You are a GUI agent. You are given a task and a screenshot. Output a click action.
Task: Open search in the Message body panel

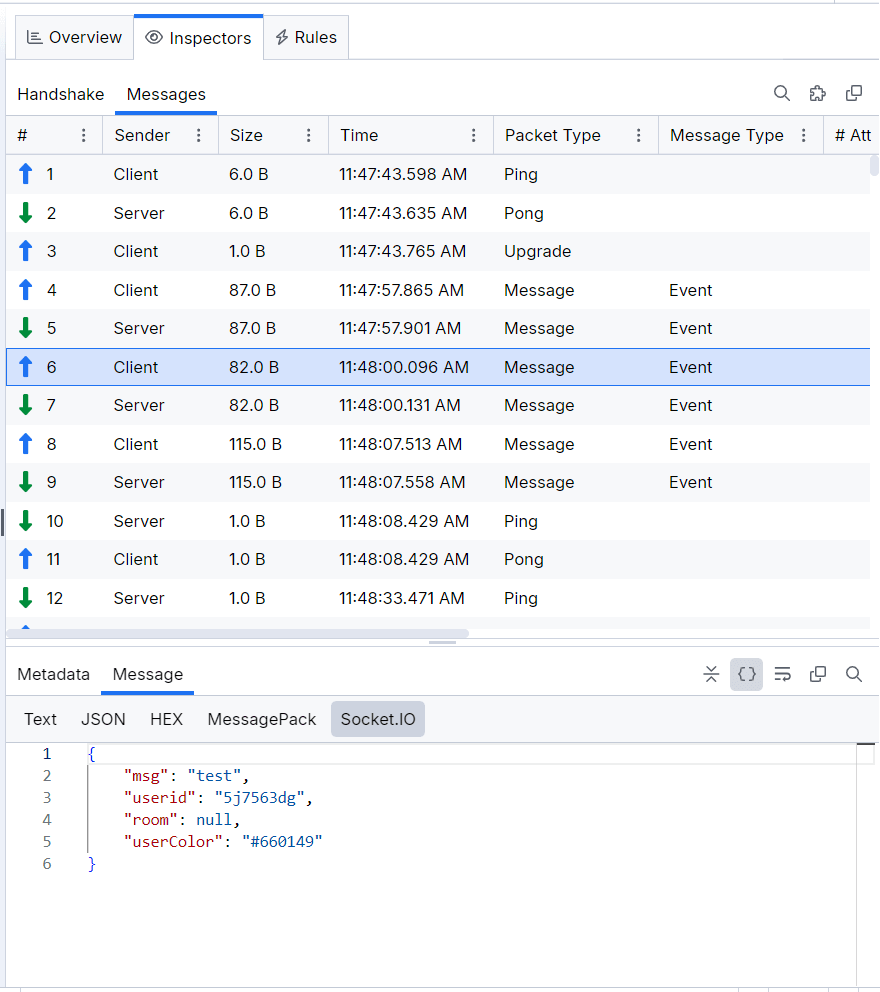pos(854,674)
